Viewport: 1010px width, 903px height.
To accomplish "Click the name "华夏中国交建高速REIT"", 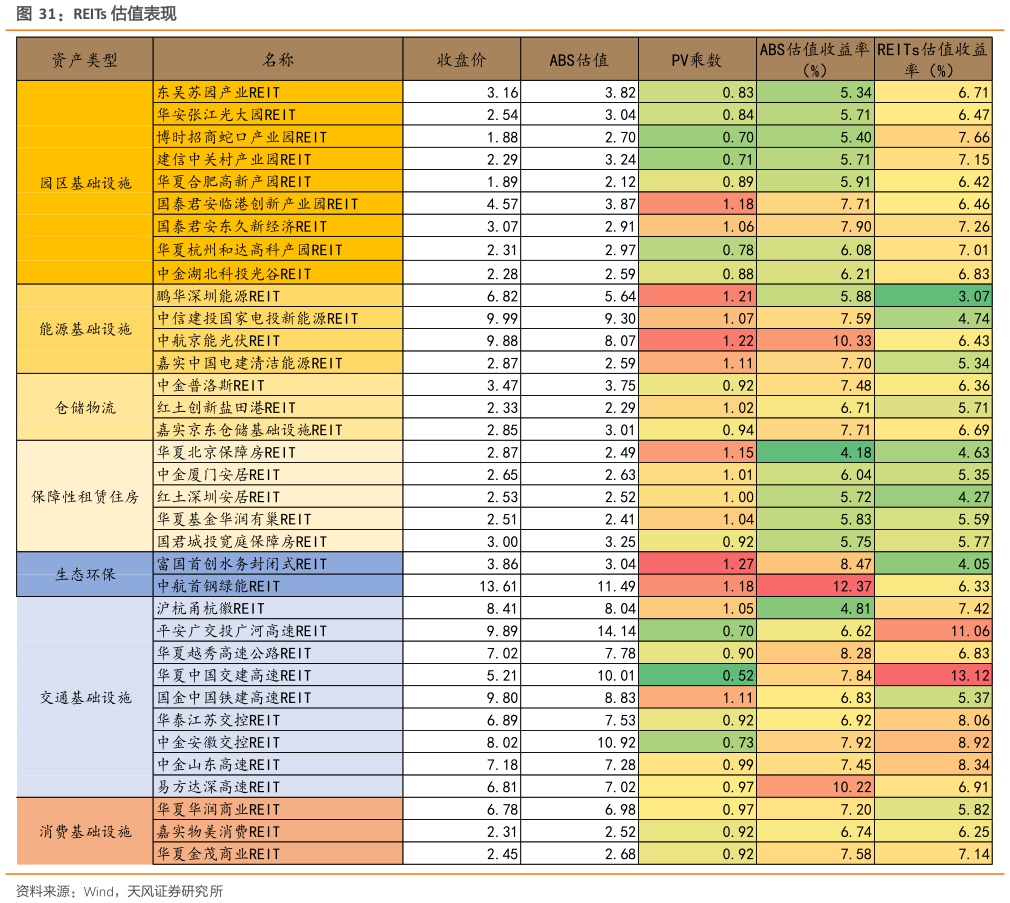I will pos(234,676).
